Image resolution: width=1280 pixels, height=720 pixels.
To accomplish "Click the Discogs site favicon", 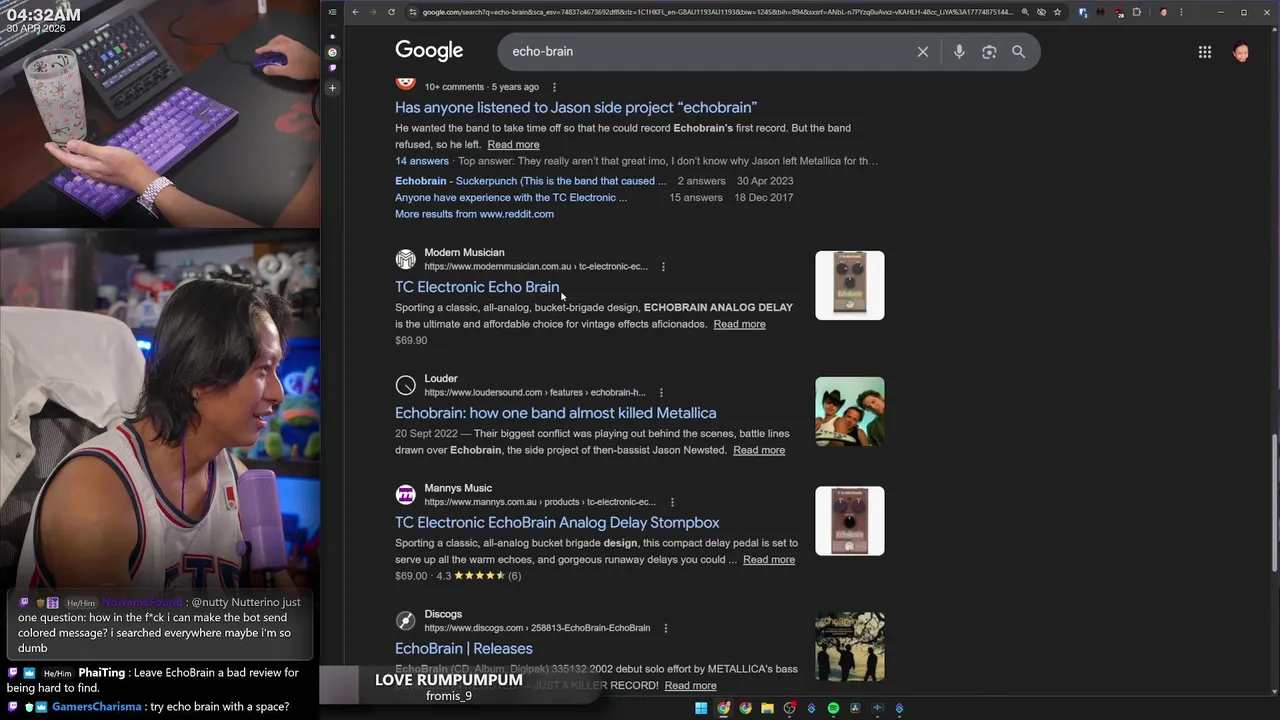I will [405, 621].
